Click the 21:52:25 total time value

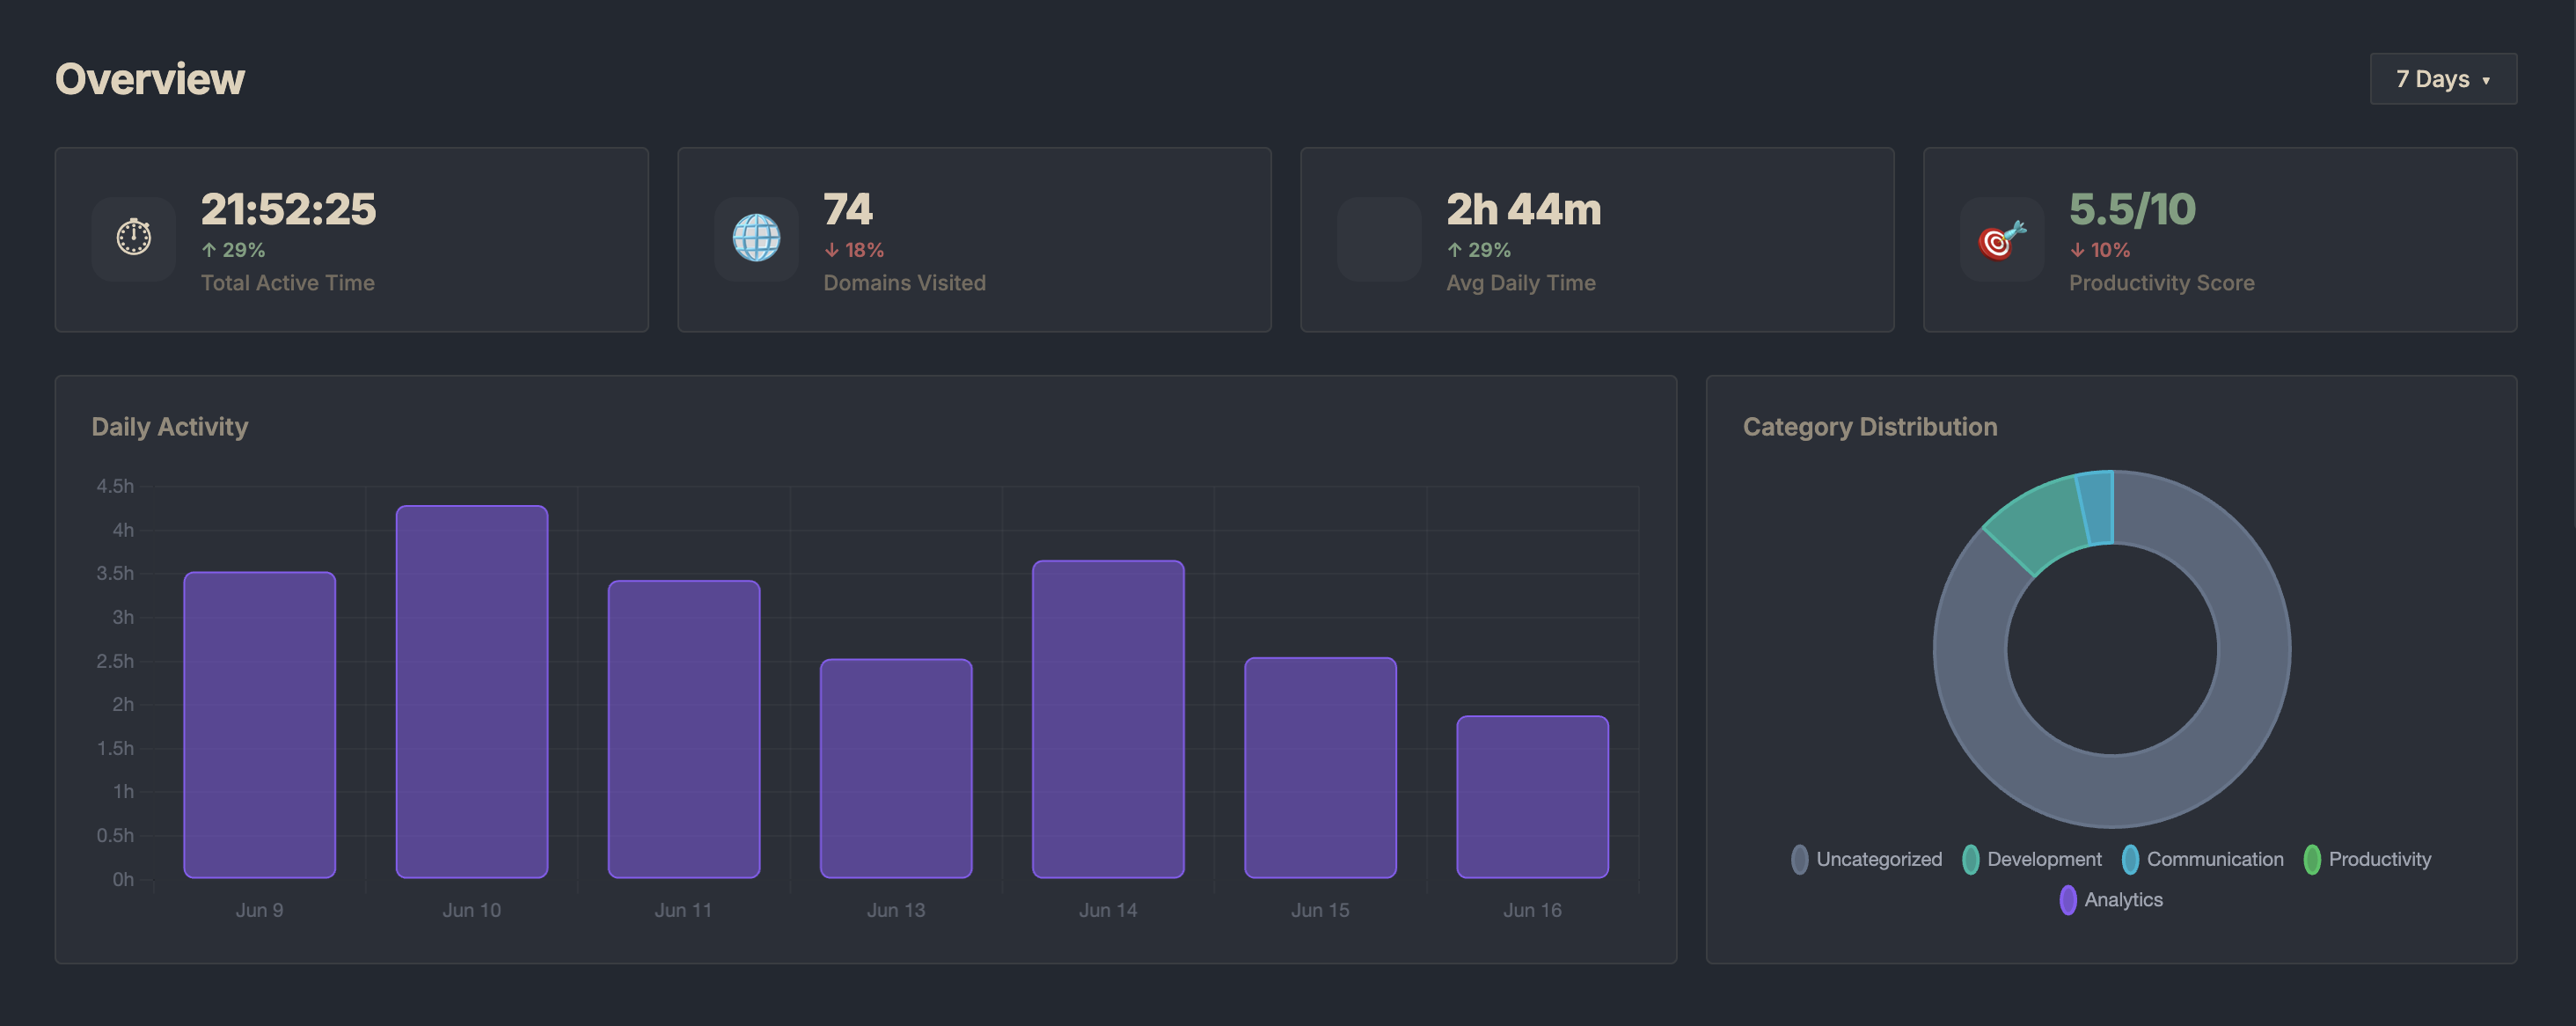pos(288,209)
